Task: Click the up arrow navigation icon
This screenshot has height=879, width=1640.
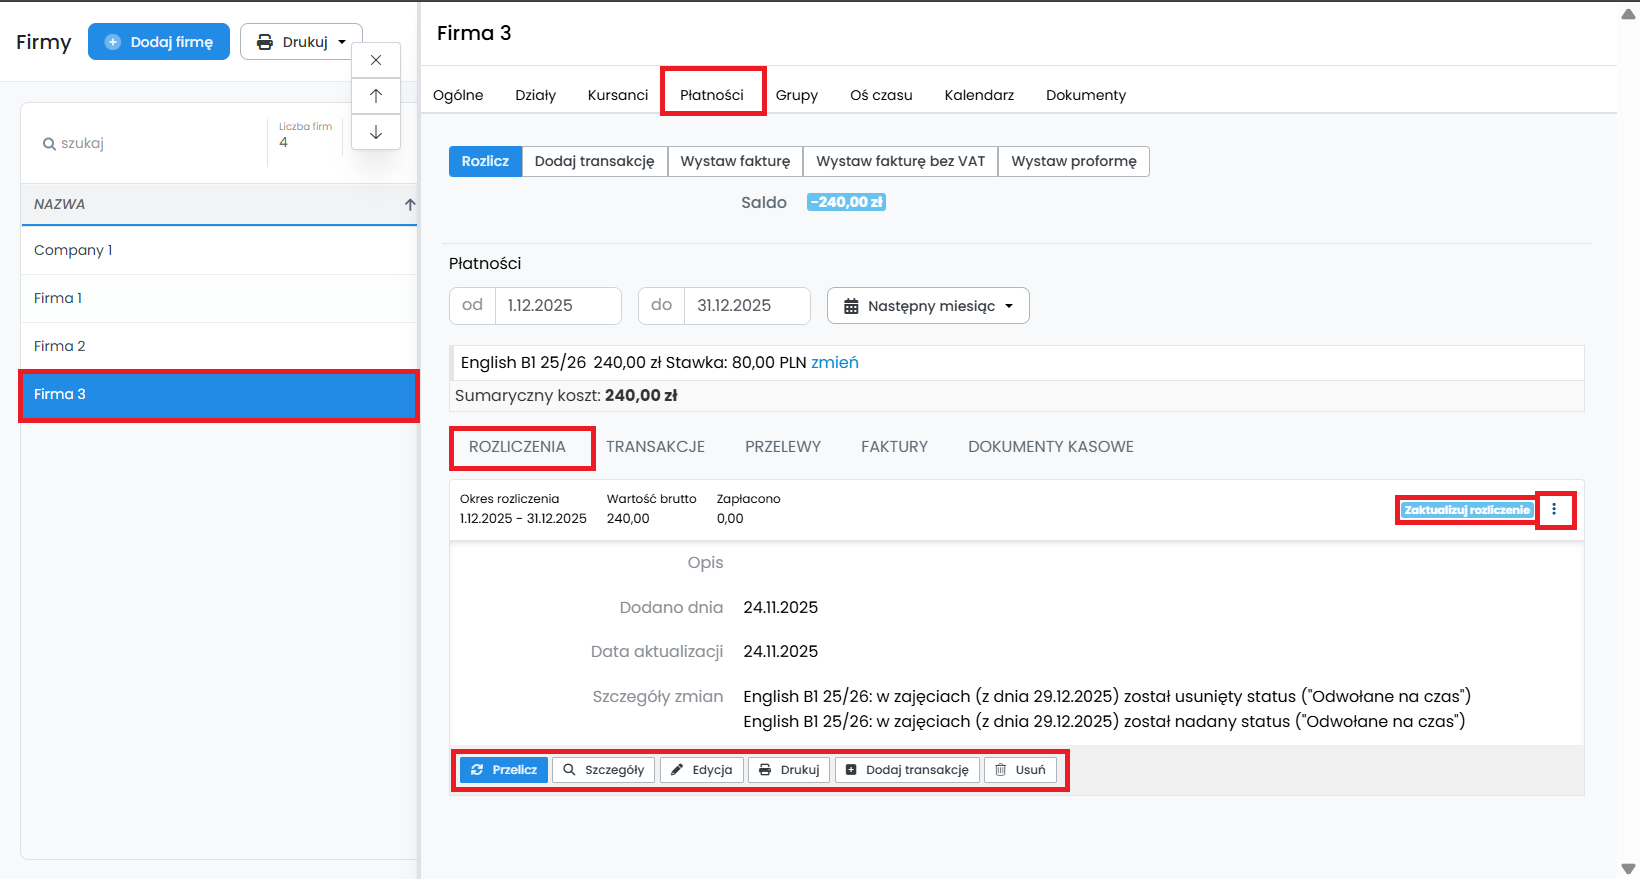Action: (x=376, y=96)
